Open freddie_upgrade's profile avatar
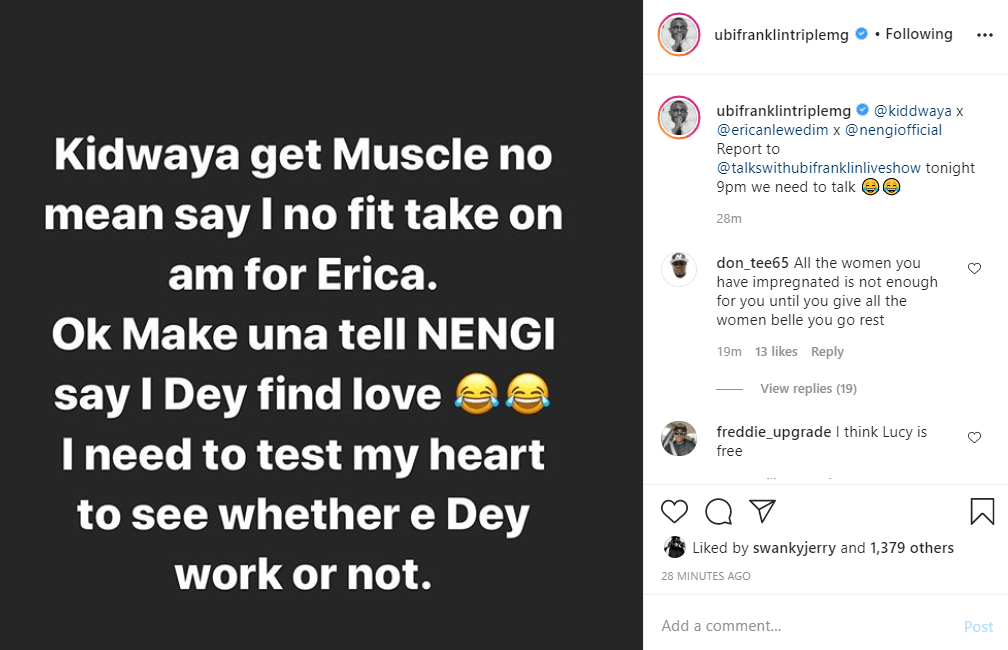Viewport: 1008px width, 650px height. click(679, 438)
